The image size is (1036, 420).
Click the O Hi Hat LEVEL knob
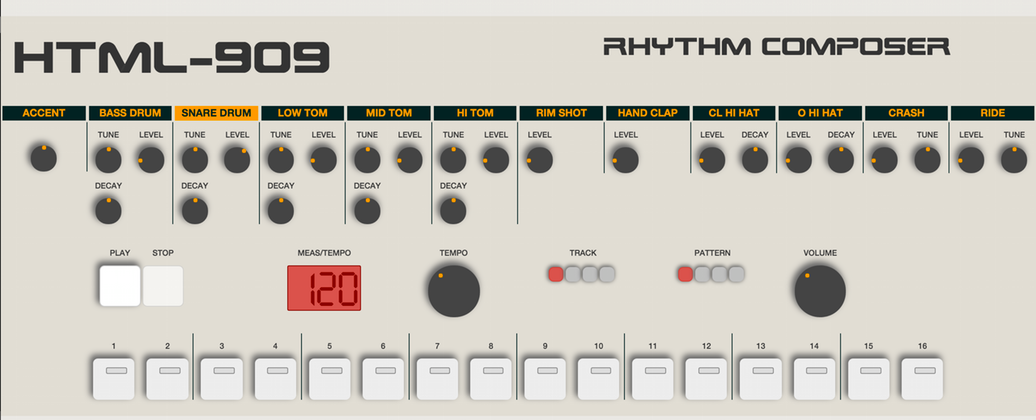pyautogui.click(x=798, y=160)
